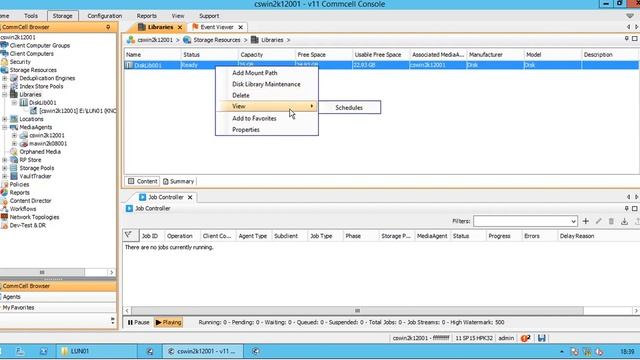Expand the Index Store Pools node

(x=4, y=86)
